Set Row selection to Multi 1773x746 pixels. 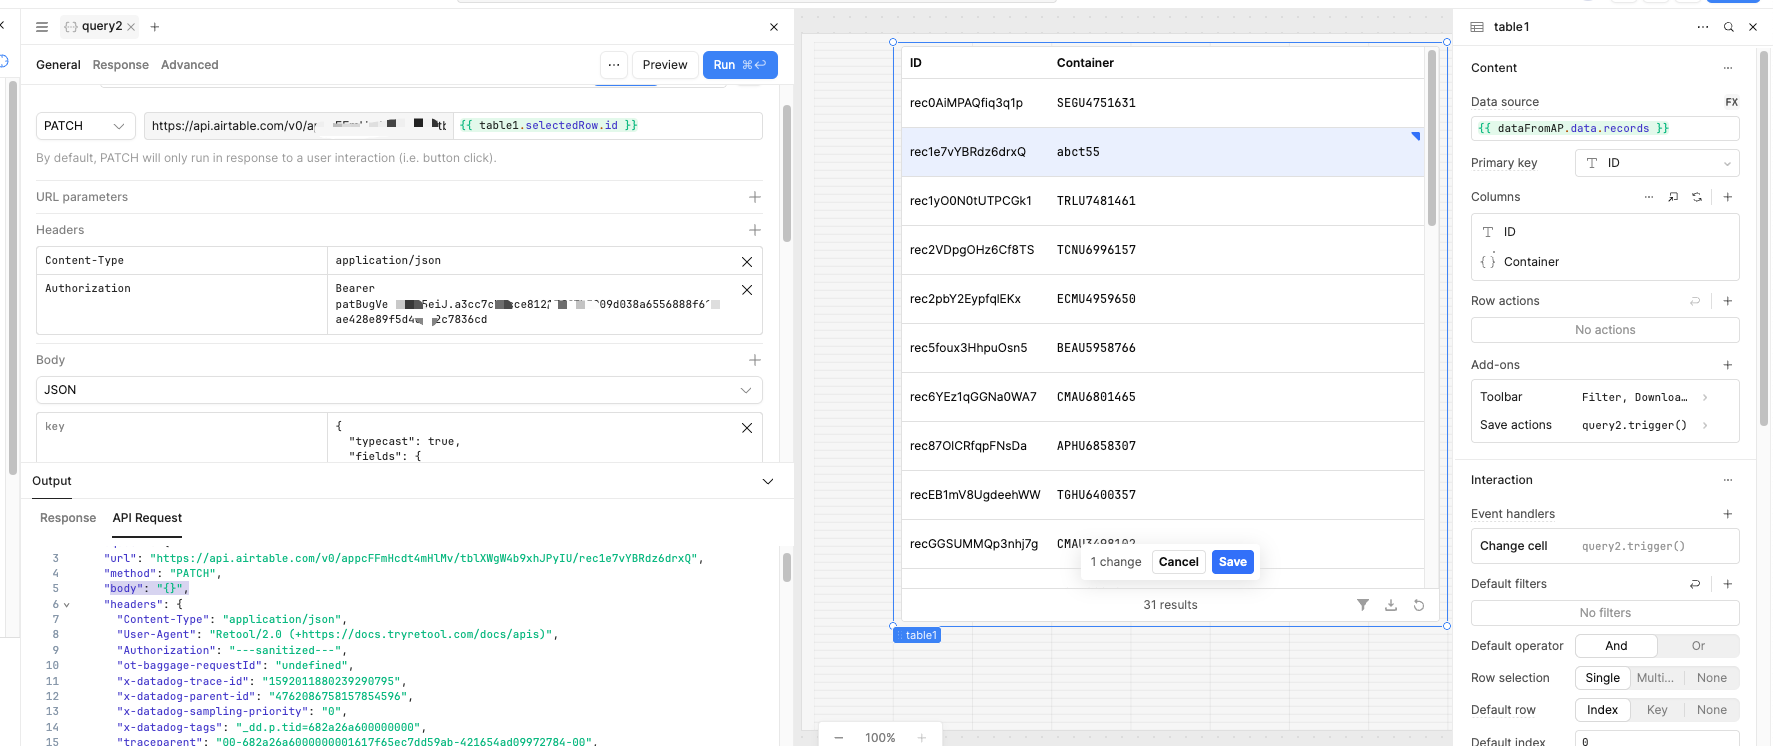pos(1655,678)
